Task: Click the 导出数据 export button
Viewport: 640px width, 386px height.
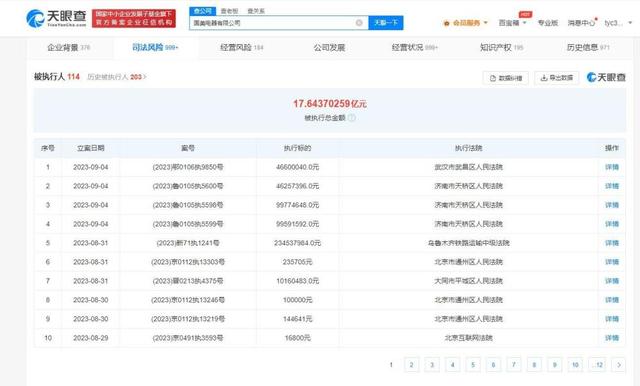Action: [557, 78]
